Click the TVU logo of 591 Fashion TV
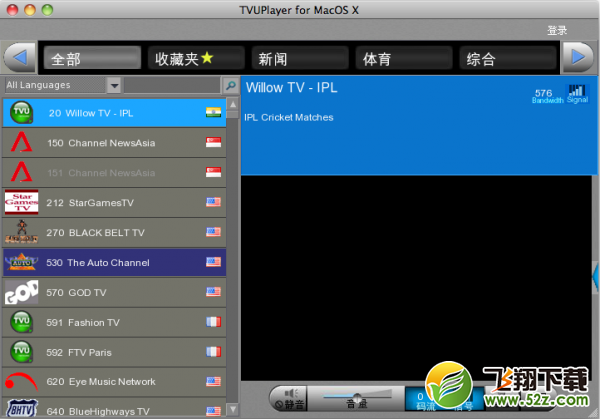This screenshot has height=419, width=600. click(x=21, y=322)
